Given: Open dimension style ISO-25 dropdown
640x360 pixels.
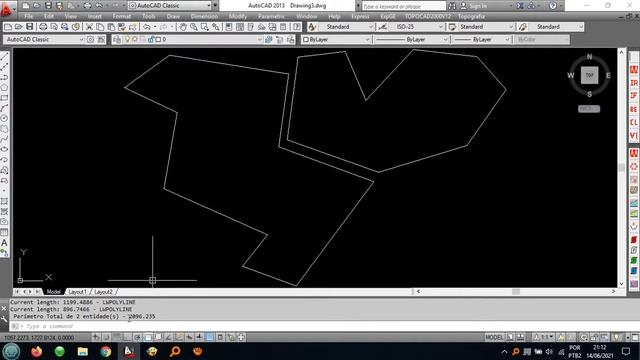Looking at the screenshot, I should point(441,27).
